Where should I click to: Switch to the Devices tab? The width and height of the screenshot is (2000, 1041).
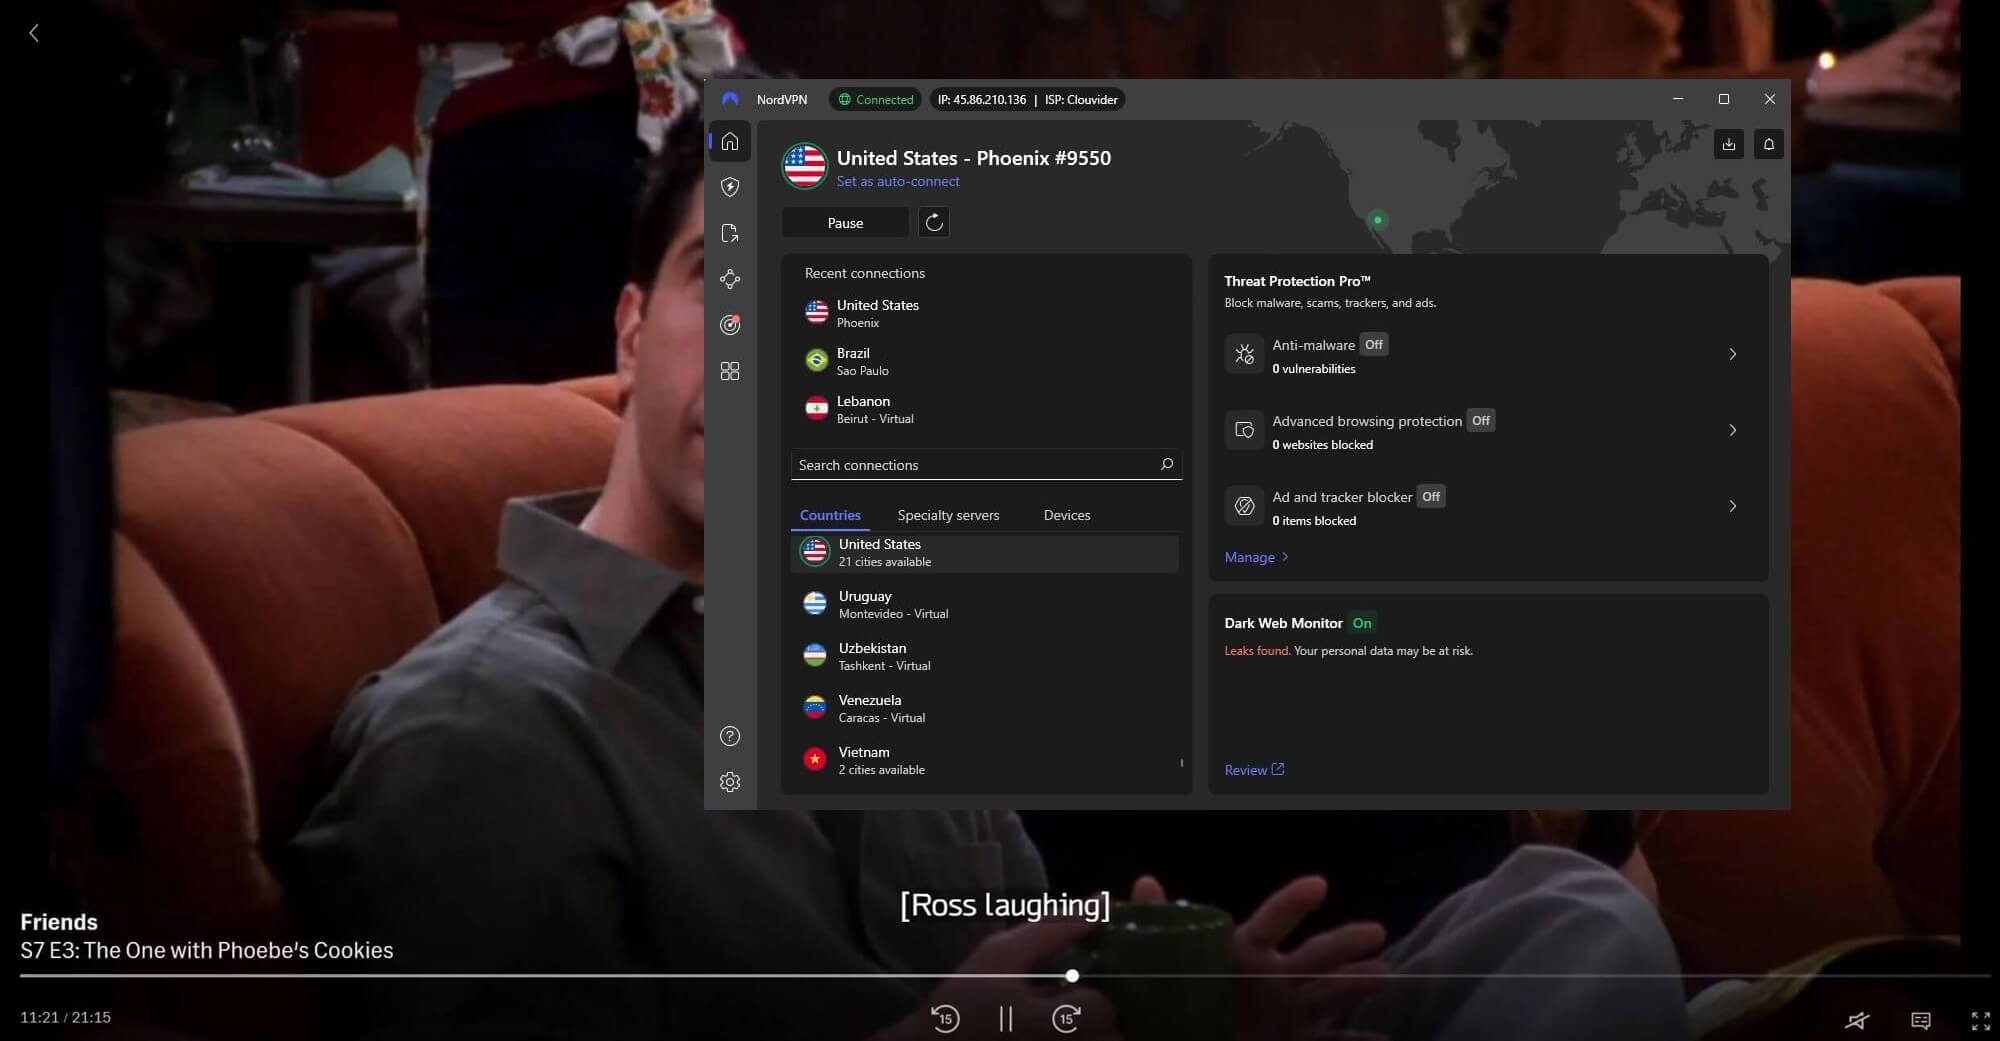pos(1066,515)
